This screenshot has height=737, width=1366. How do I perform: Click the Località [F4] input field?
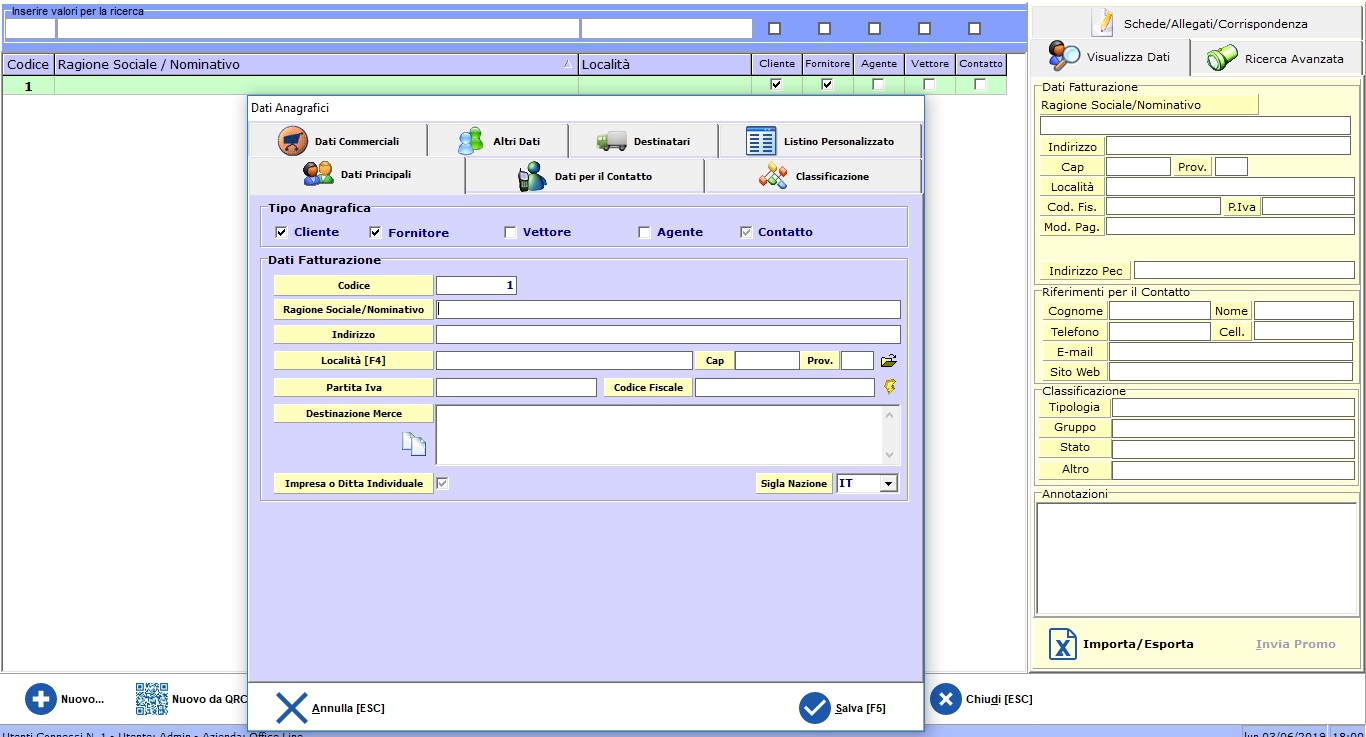[x=564, y=360]
